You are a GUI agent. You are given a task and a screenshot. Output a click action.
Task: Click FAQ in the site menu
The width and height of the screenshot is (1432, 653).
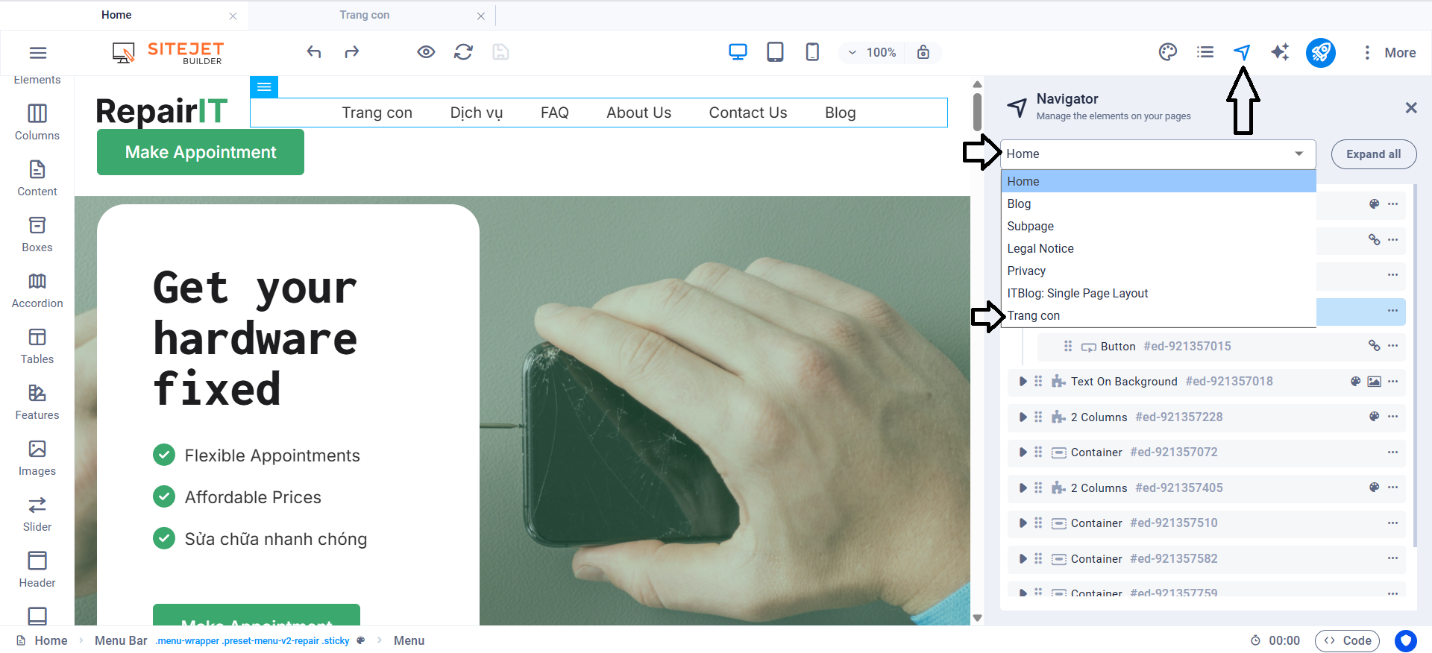[x=554, y=113]
